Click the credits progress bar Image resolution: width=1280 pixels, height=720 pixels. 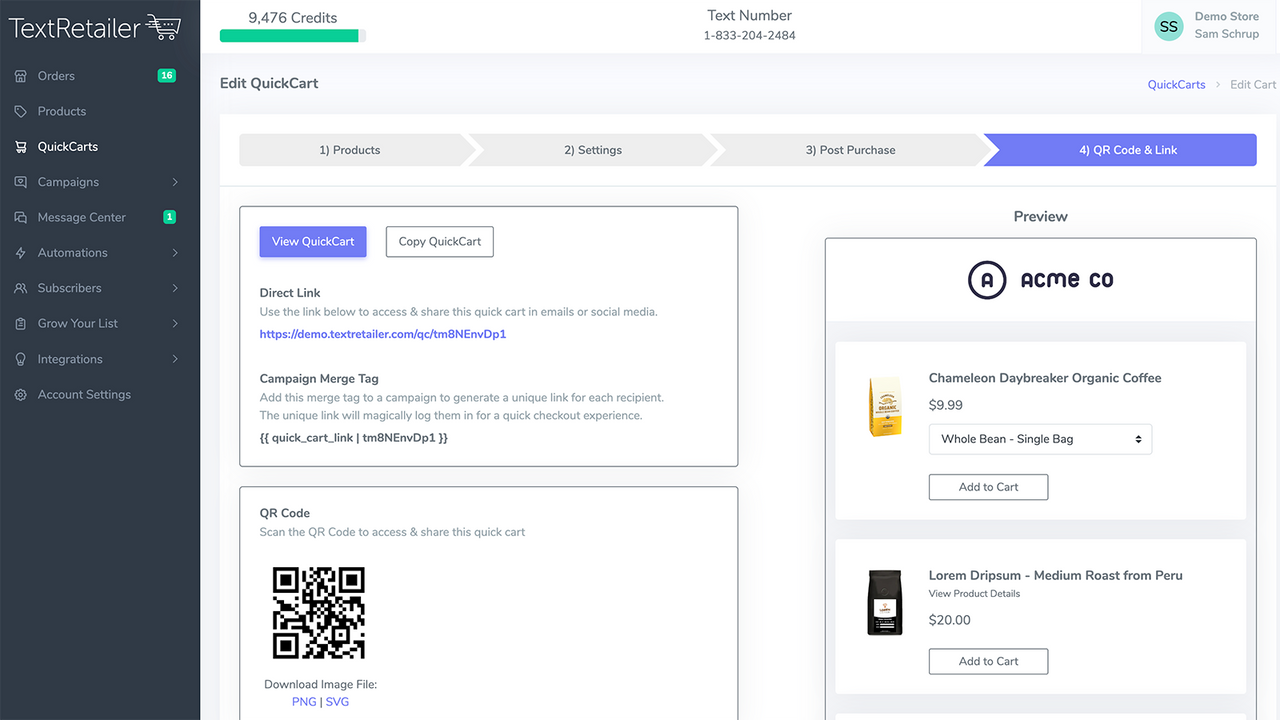tap(293, 36)
